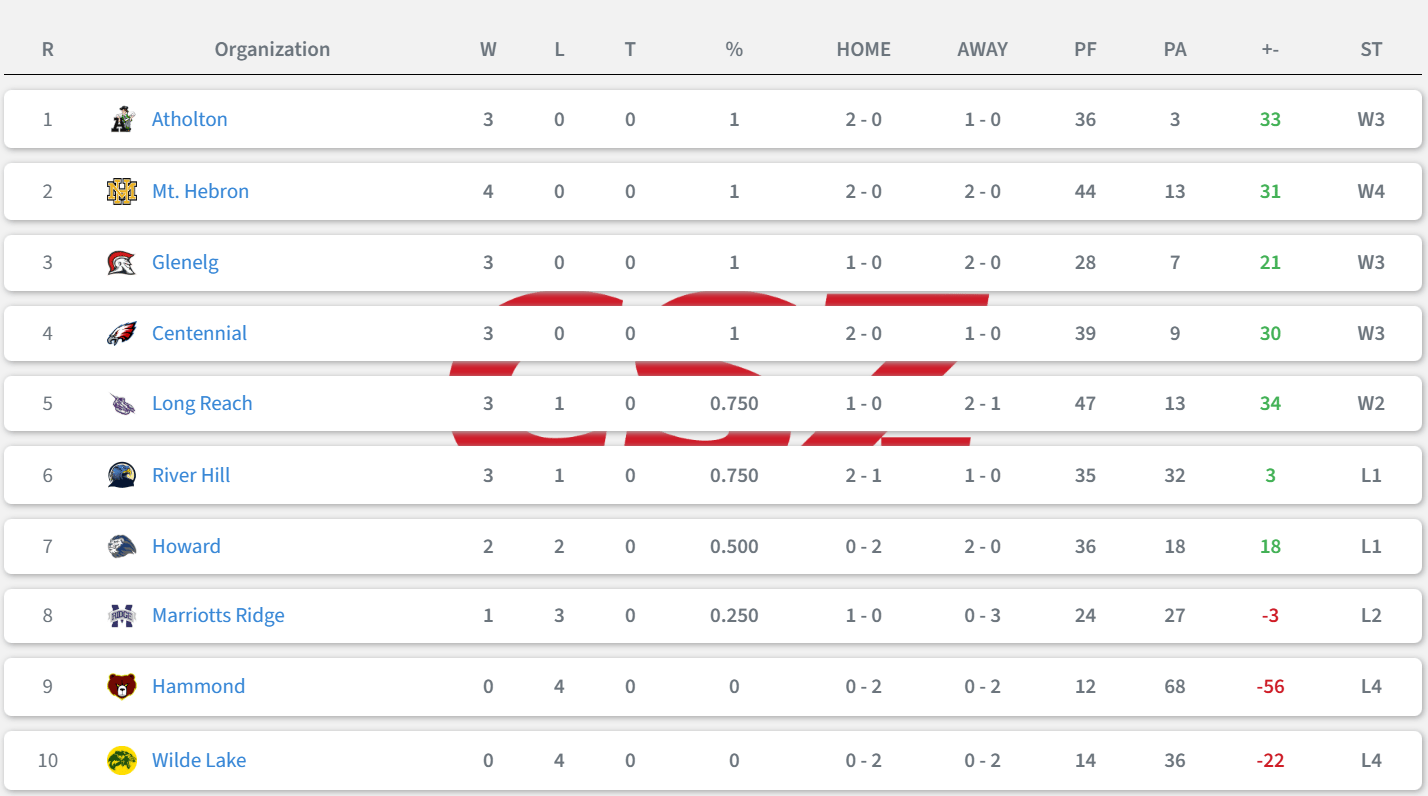Click the Atholton team logo icon
Image resolution: width=1428 pixels, height=796 pixels.
122,120
